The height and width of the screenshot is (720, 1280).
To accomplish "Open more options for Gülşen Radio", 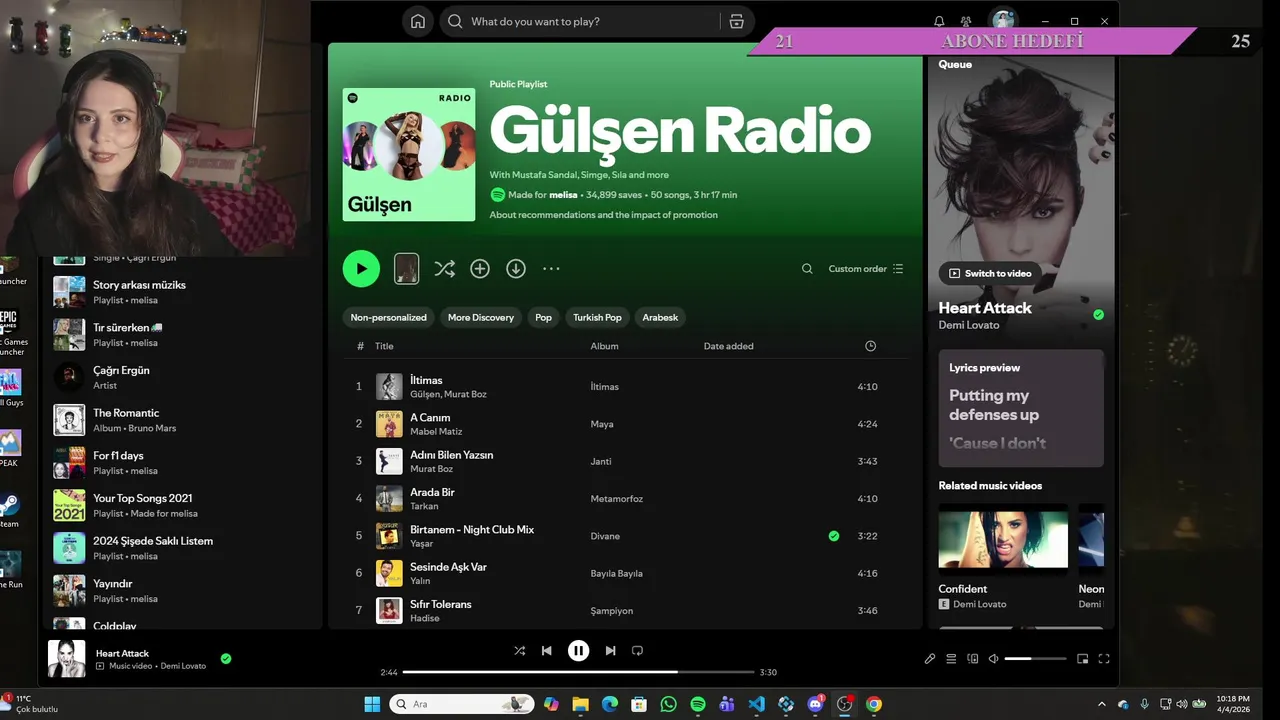I will pyautogui.click(x=551, y=268).
